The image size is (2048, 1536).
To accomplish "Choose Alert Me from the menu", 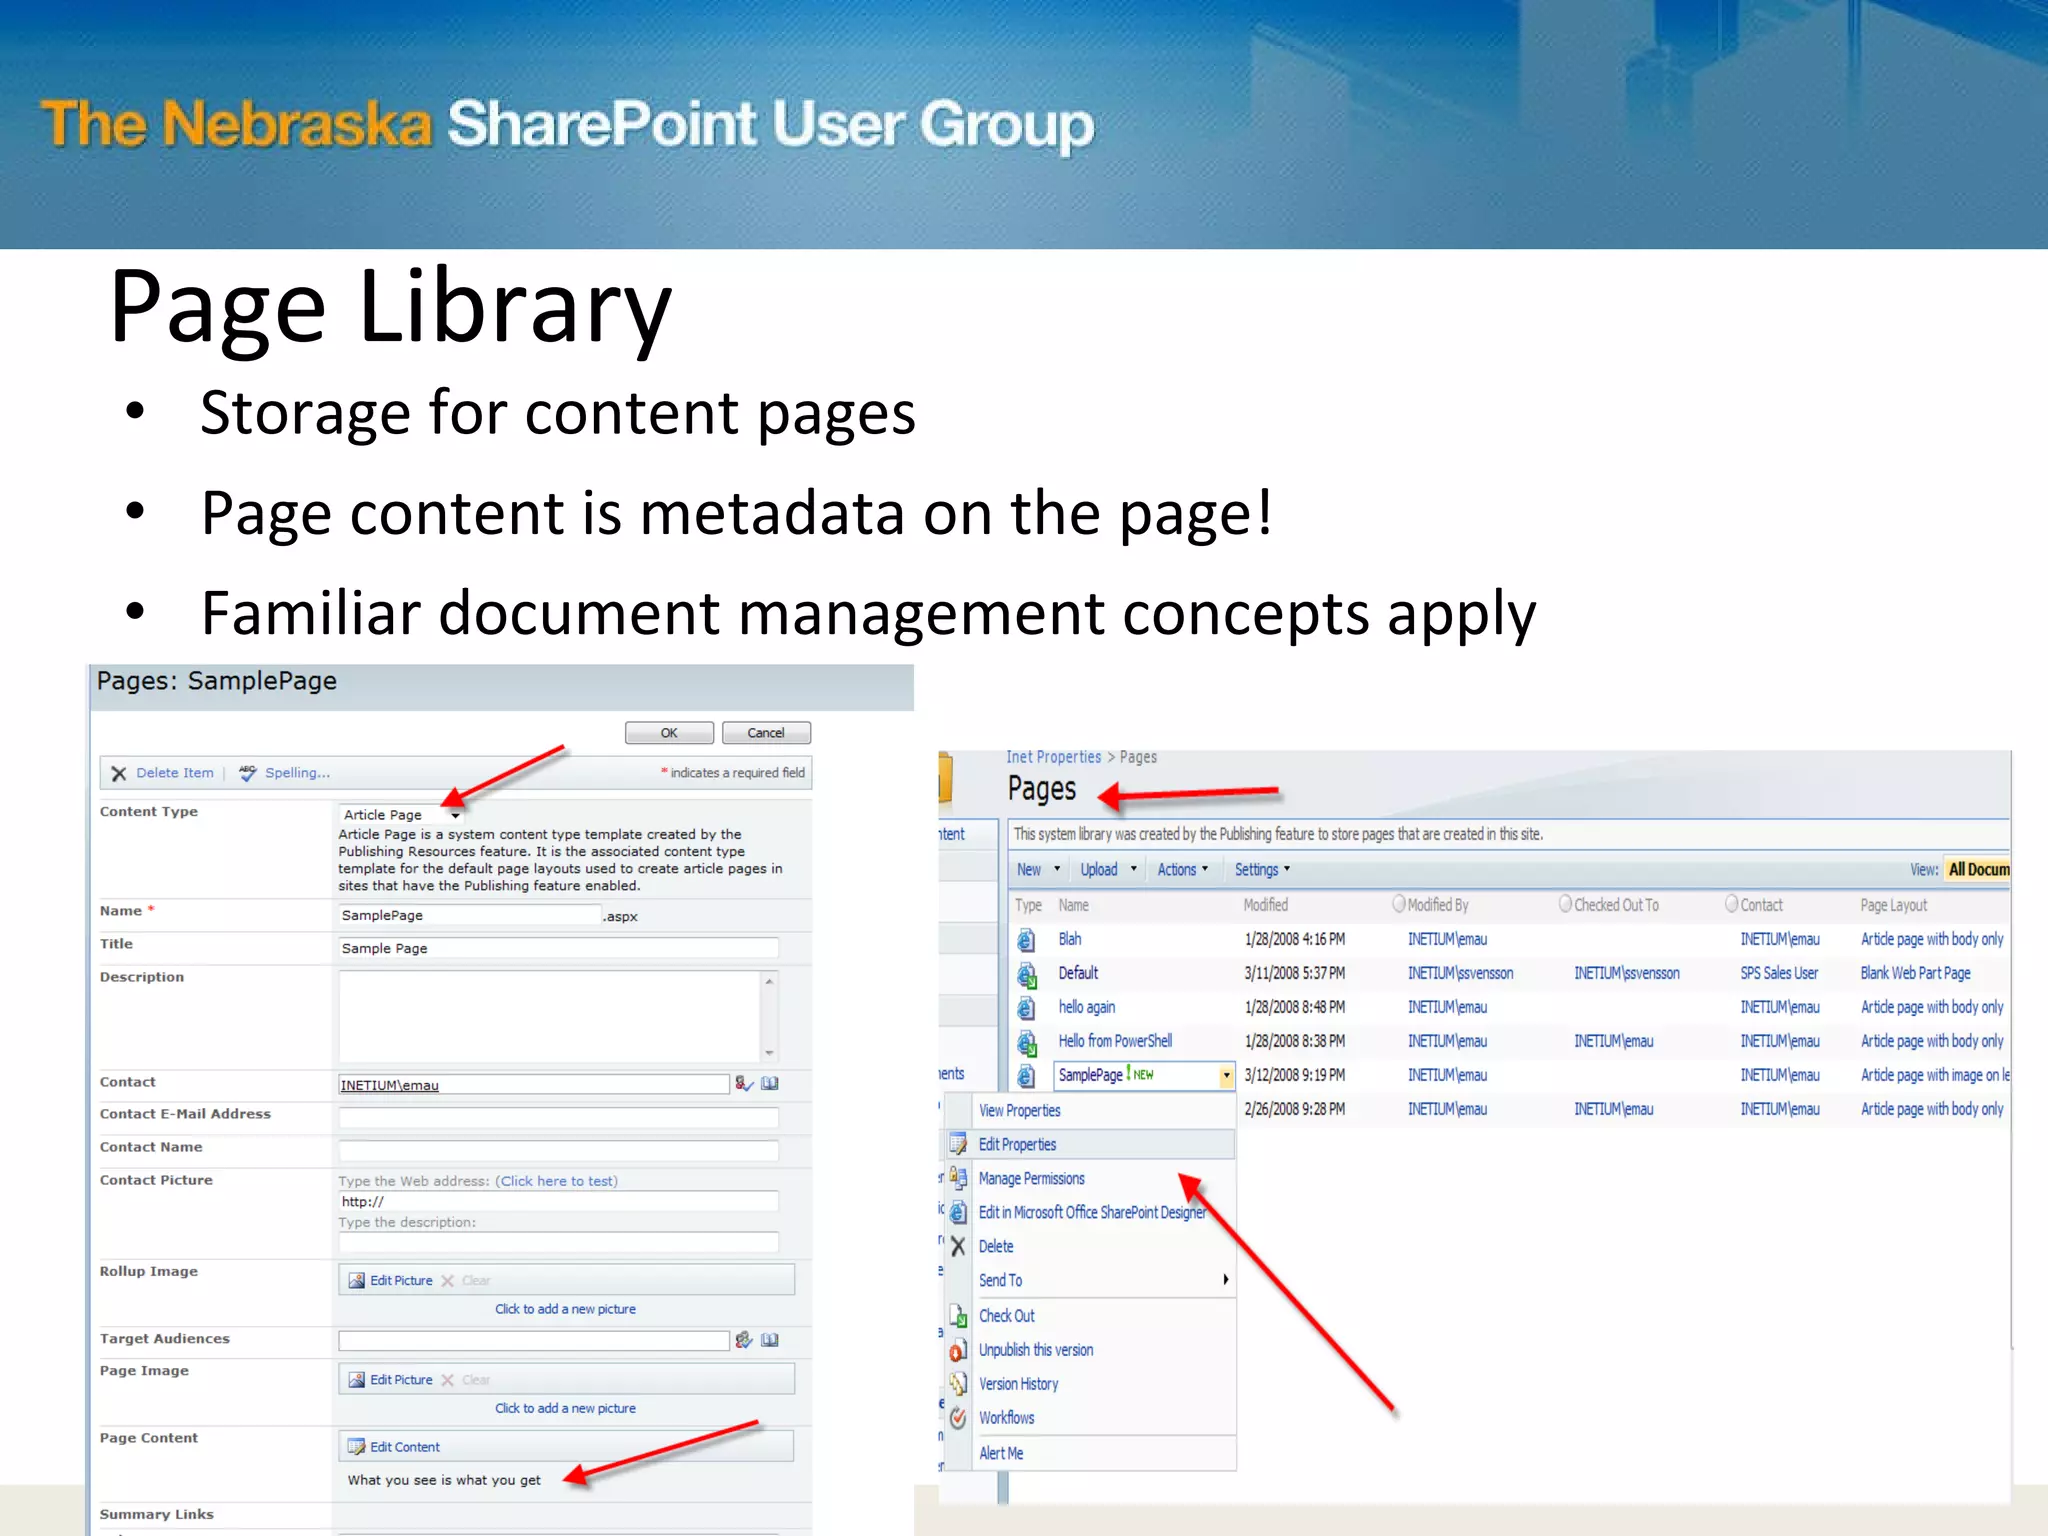I will click(1000, 1453).
